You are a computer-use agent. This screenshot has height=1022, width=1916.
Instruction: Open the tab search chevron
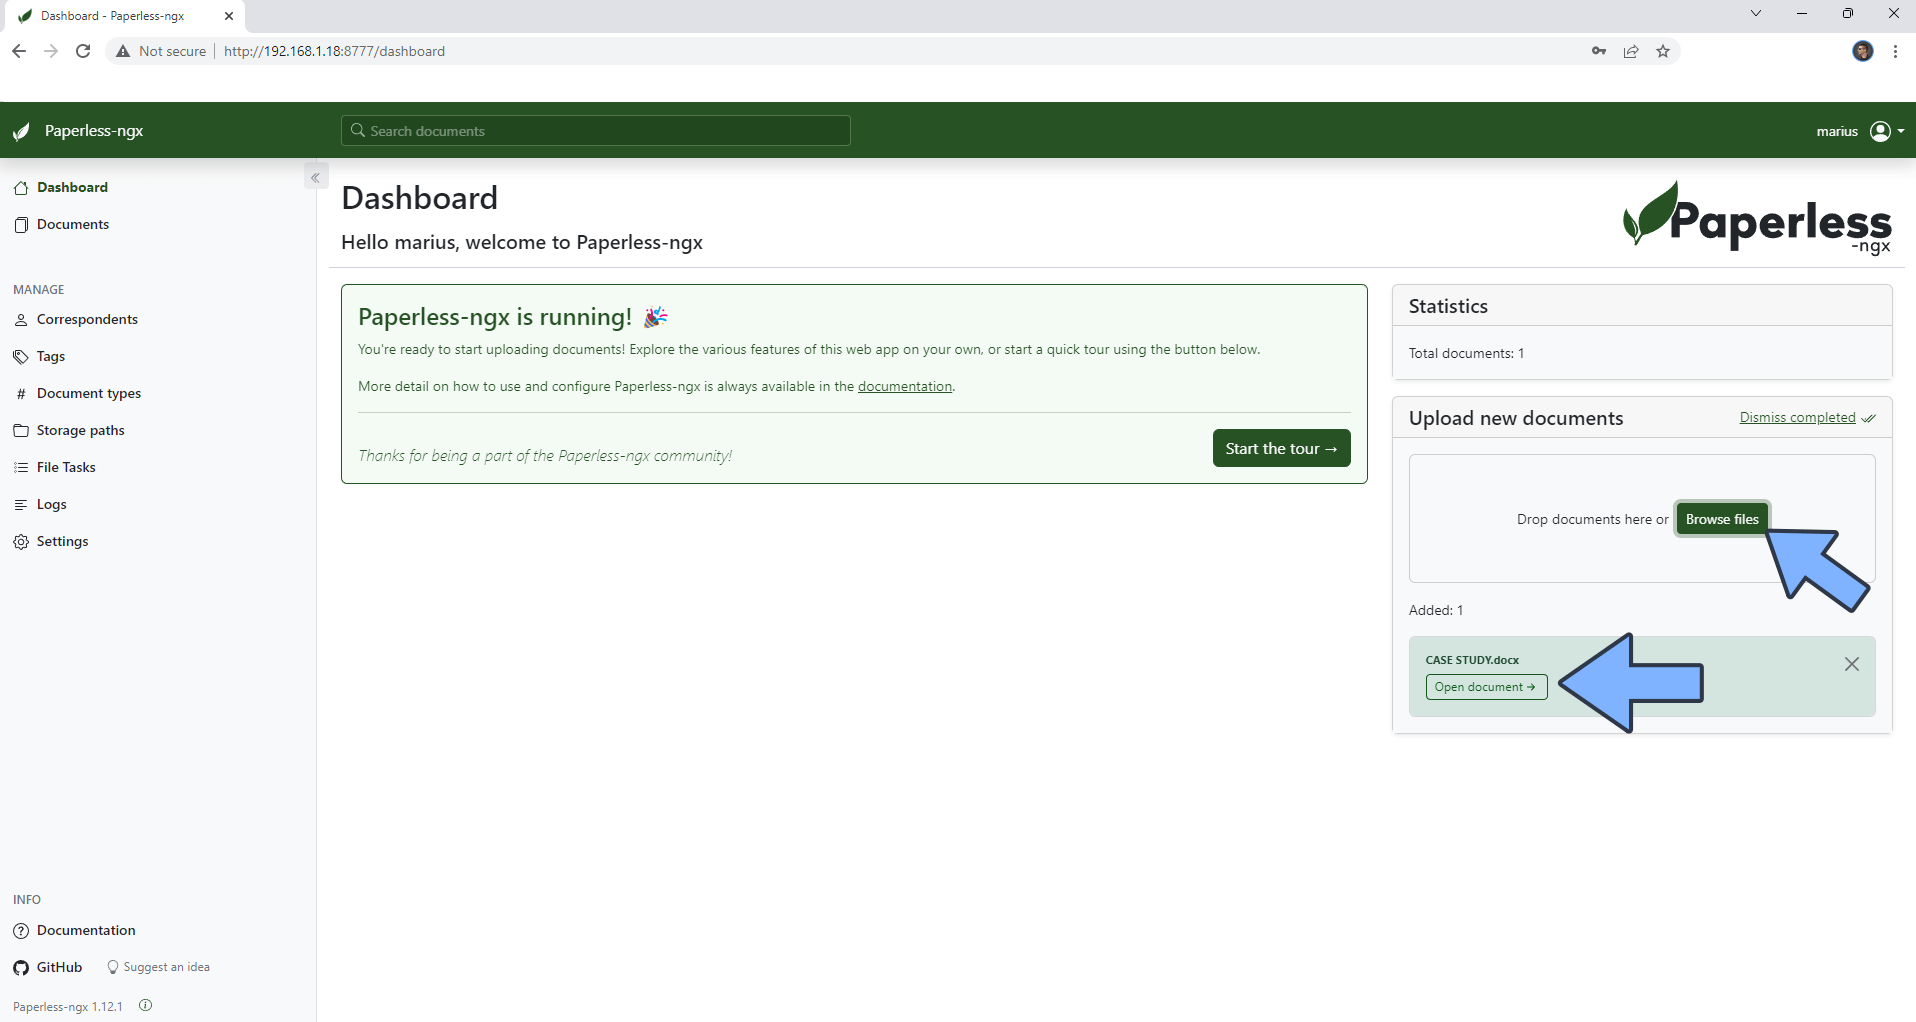[1755, 13]
